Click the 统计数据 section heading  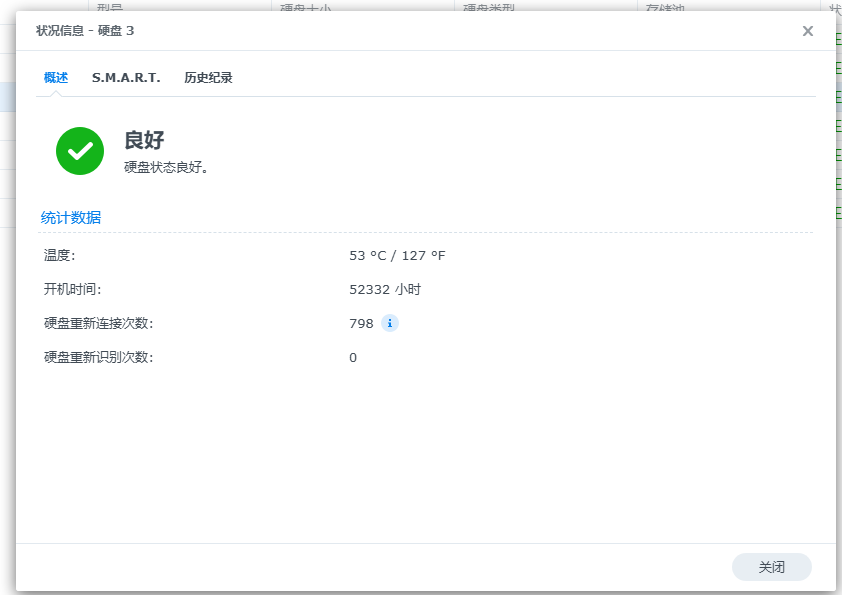[71, 217]
